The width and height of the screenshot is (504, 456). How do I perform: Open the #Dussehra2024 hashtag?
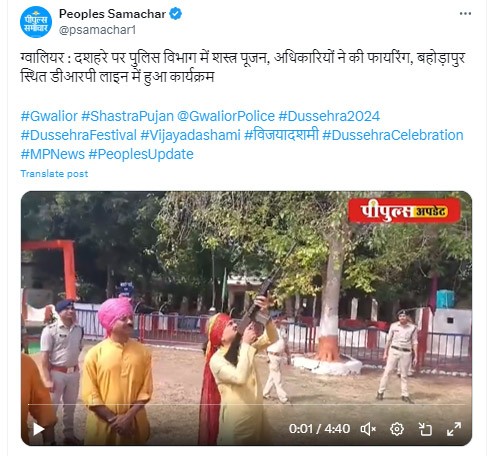(329, 116)
